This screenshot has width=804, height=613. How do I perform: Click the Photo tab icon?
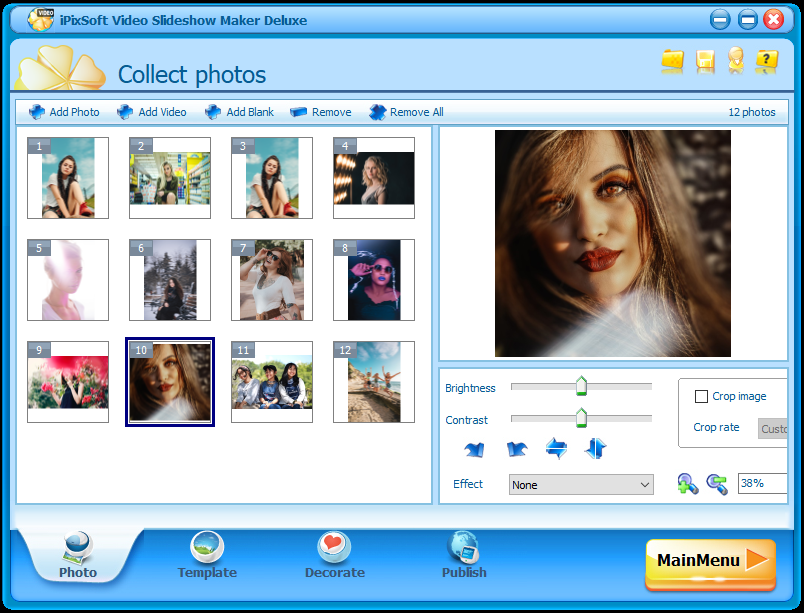point(77,546)
